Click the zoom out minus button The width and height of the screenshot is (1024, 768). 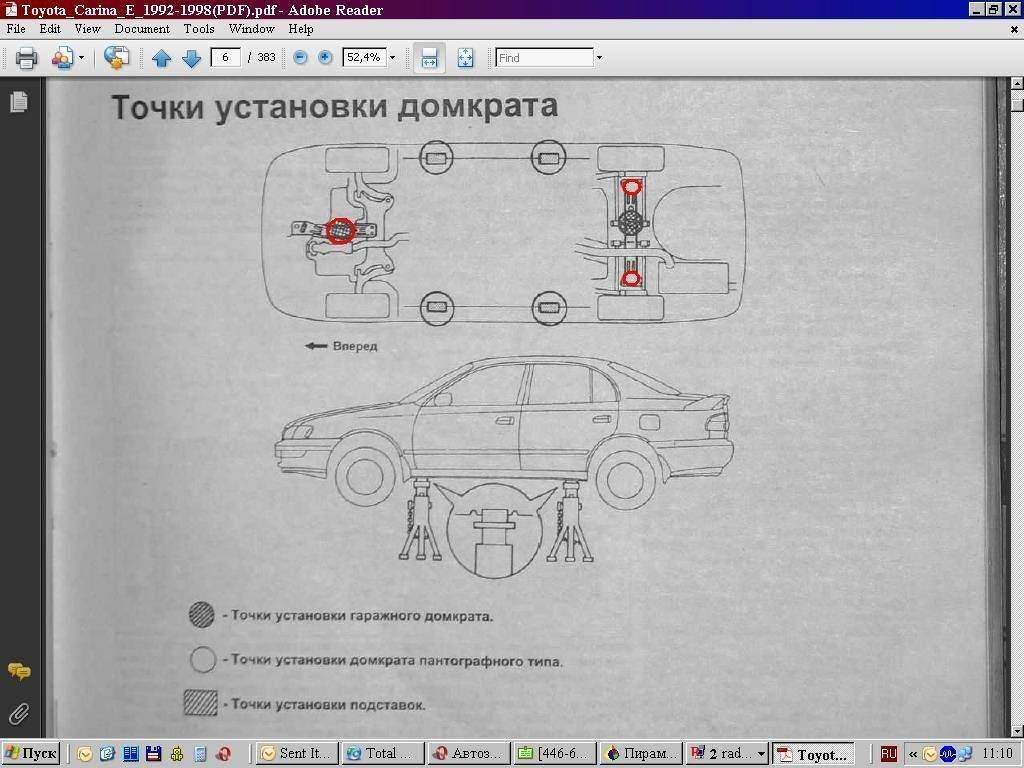pyautogui.click(x=300, y=58)
